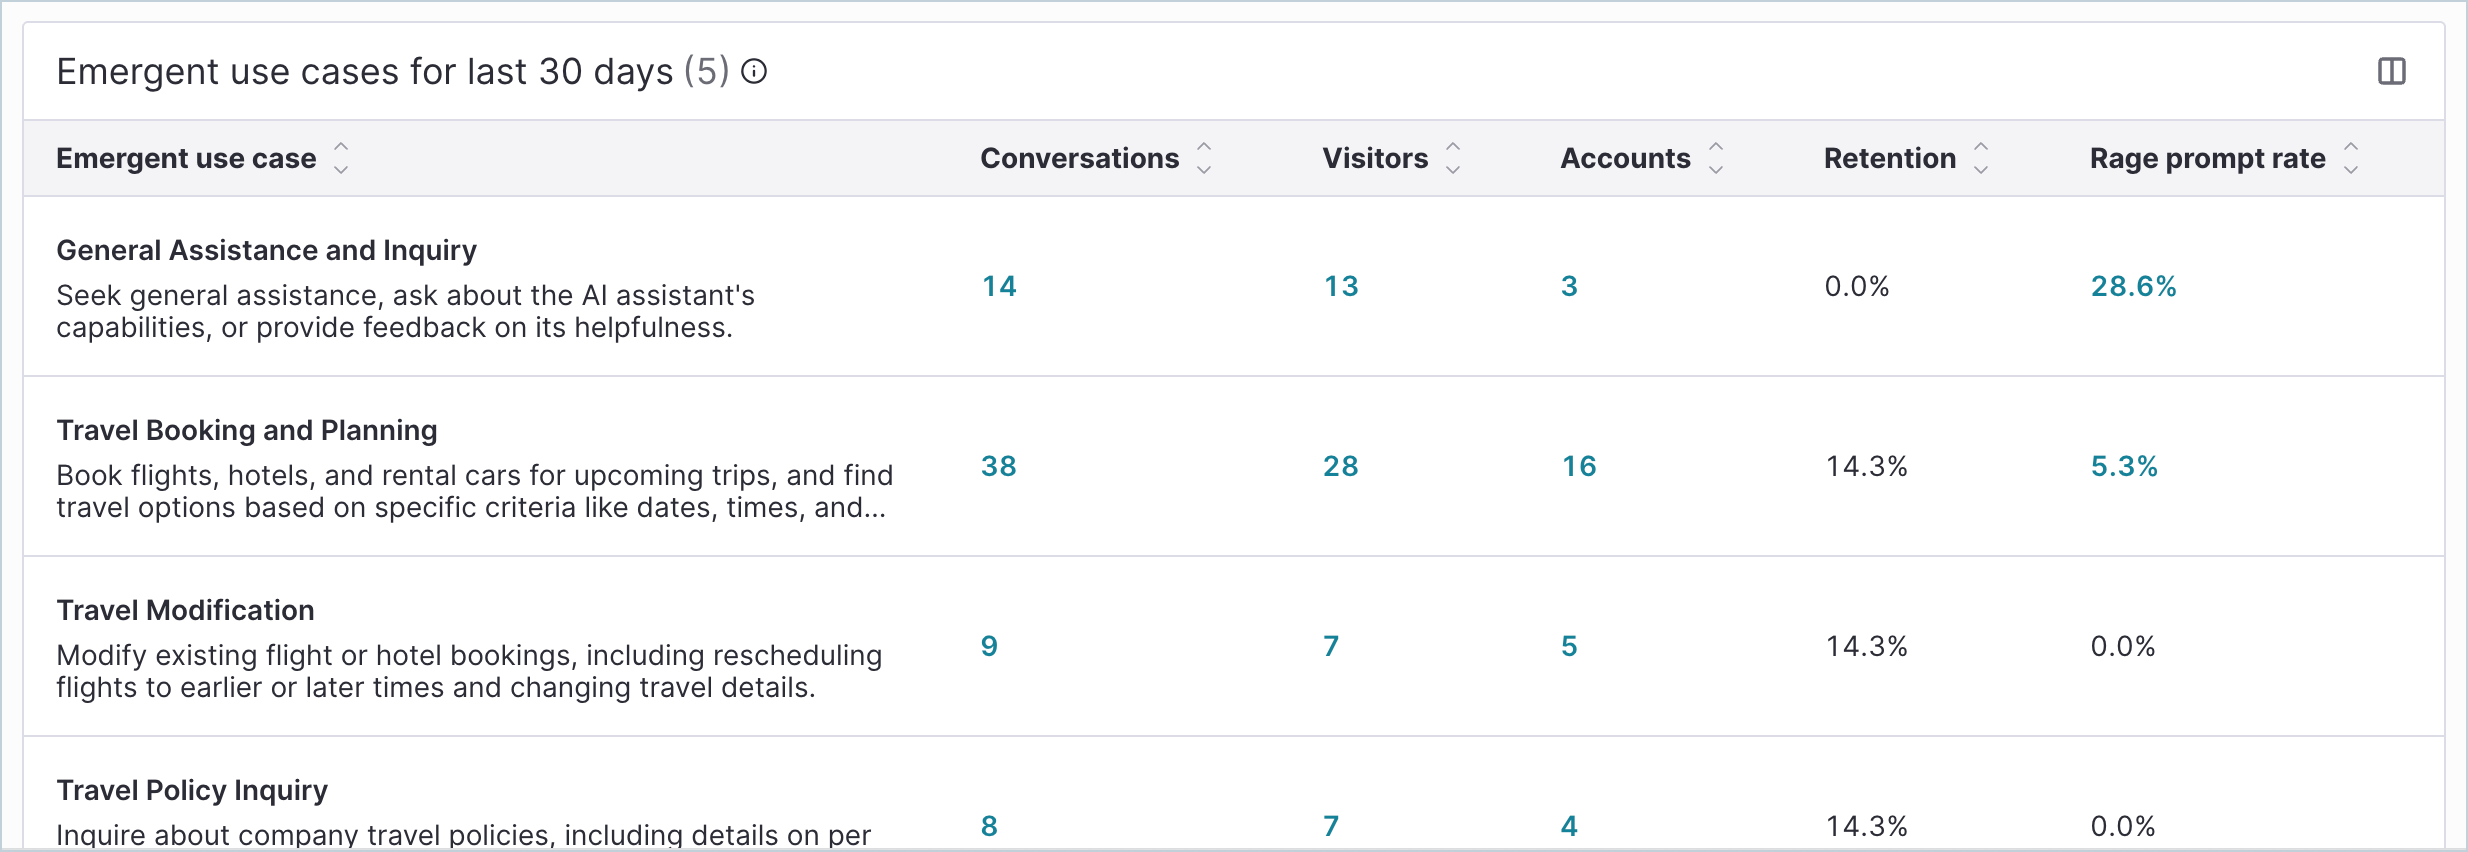Click the 0.0% retention for General Assistance
2468x852 pixels.
point(1857,286)
